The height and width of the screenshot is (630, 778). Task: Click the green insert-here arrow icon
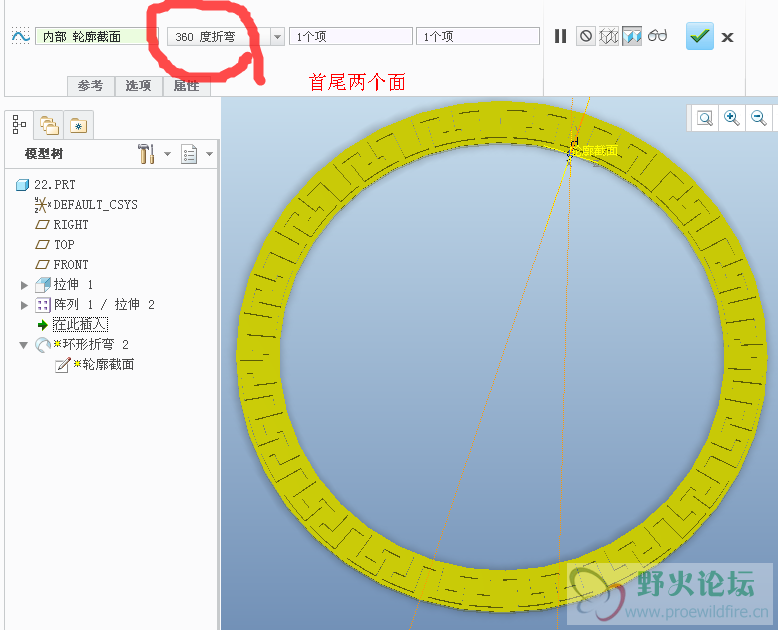[x=43, y=325]
